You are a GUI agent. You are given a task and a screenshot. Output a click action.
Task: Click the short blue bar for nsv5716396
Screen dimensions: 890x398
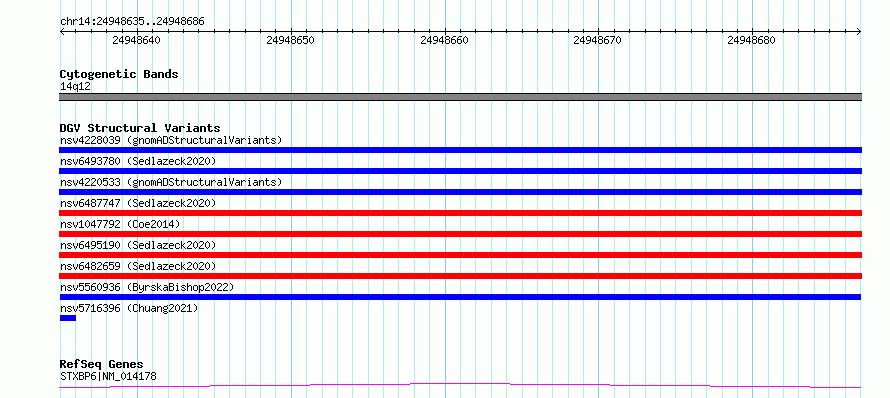68,318
